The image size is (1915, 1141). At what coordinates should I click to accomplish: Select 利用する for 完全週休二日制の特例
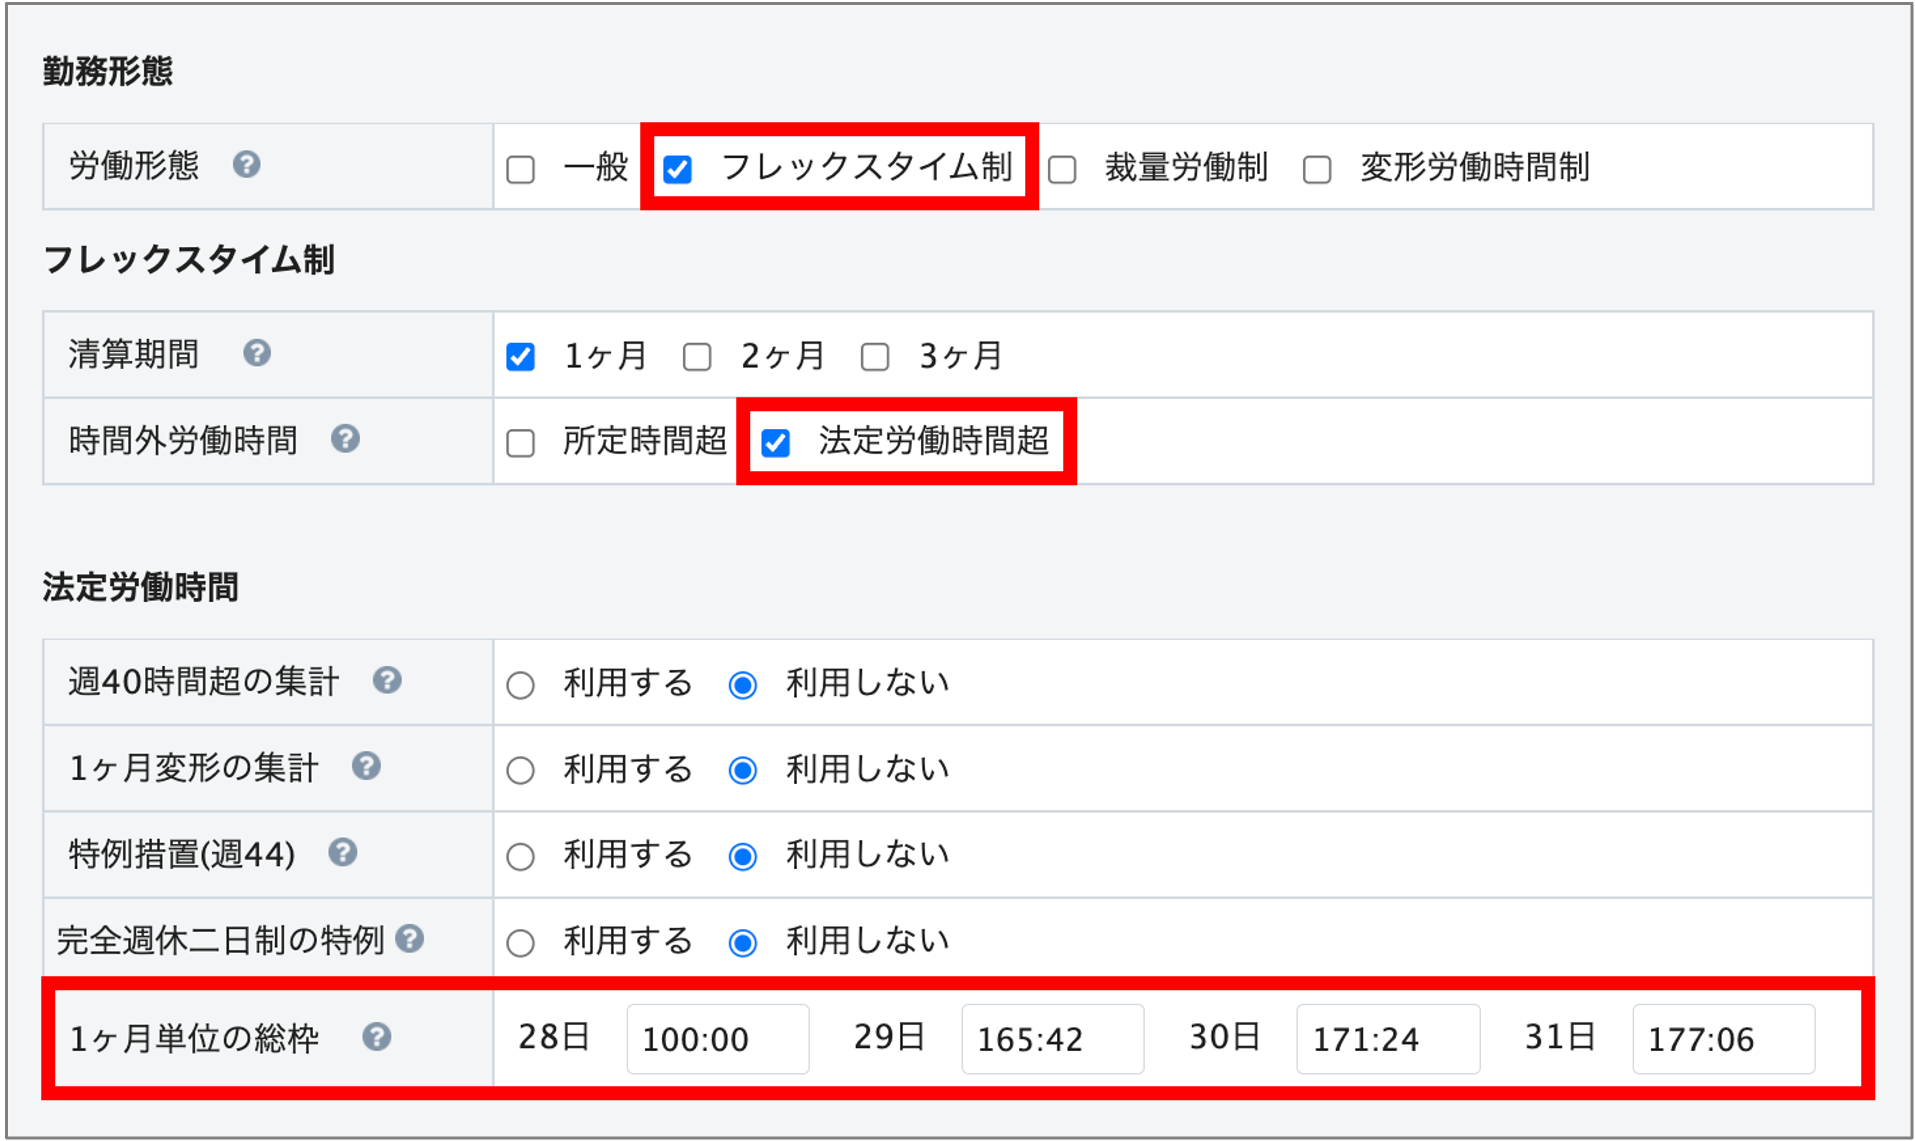[x=520, y=943]
